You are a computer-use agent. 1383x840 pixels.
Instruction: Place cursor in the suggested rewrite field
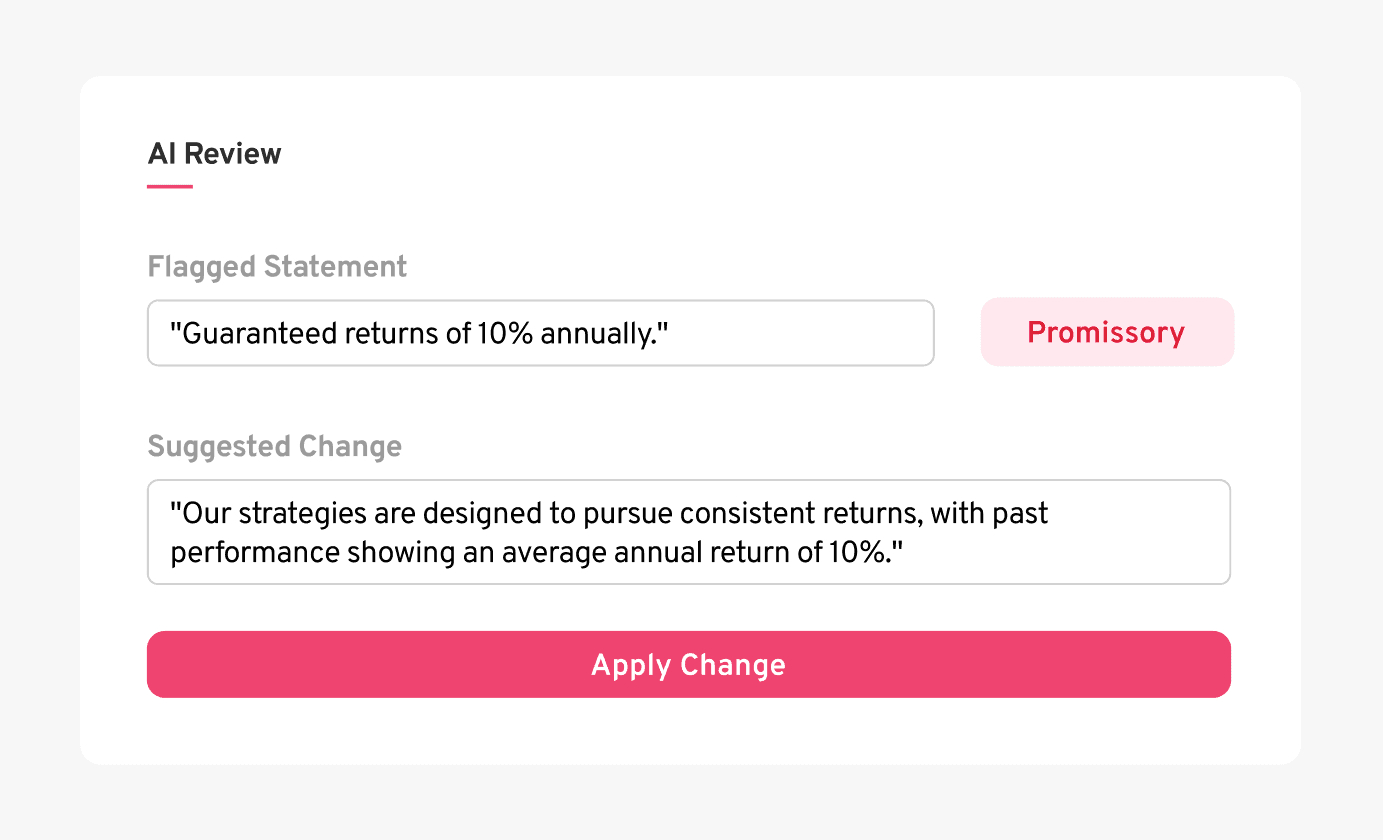click(689, 531)
